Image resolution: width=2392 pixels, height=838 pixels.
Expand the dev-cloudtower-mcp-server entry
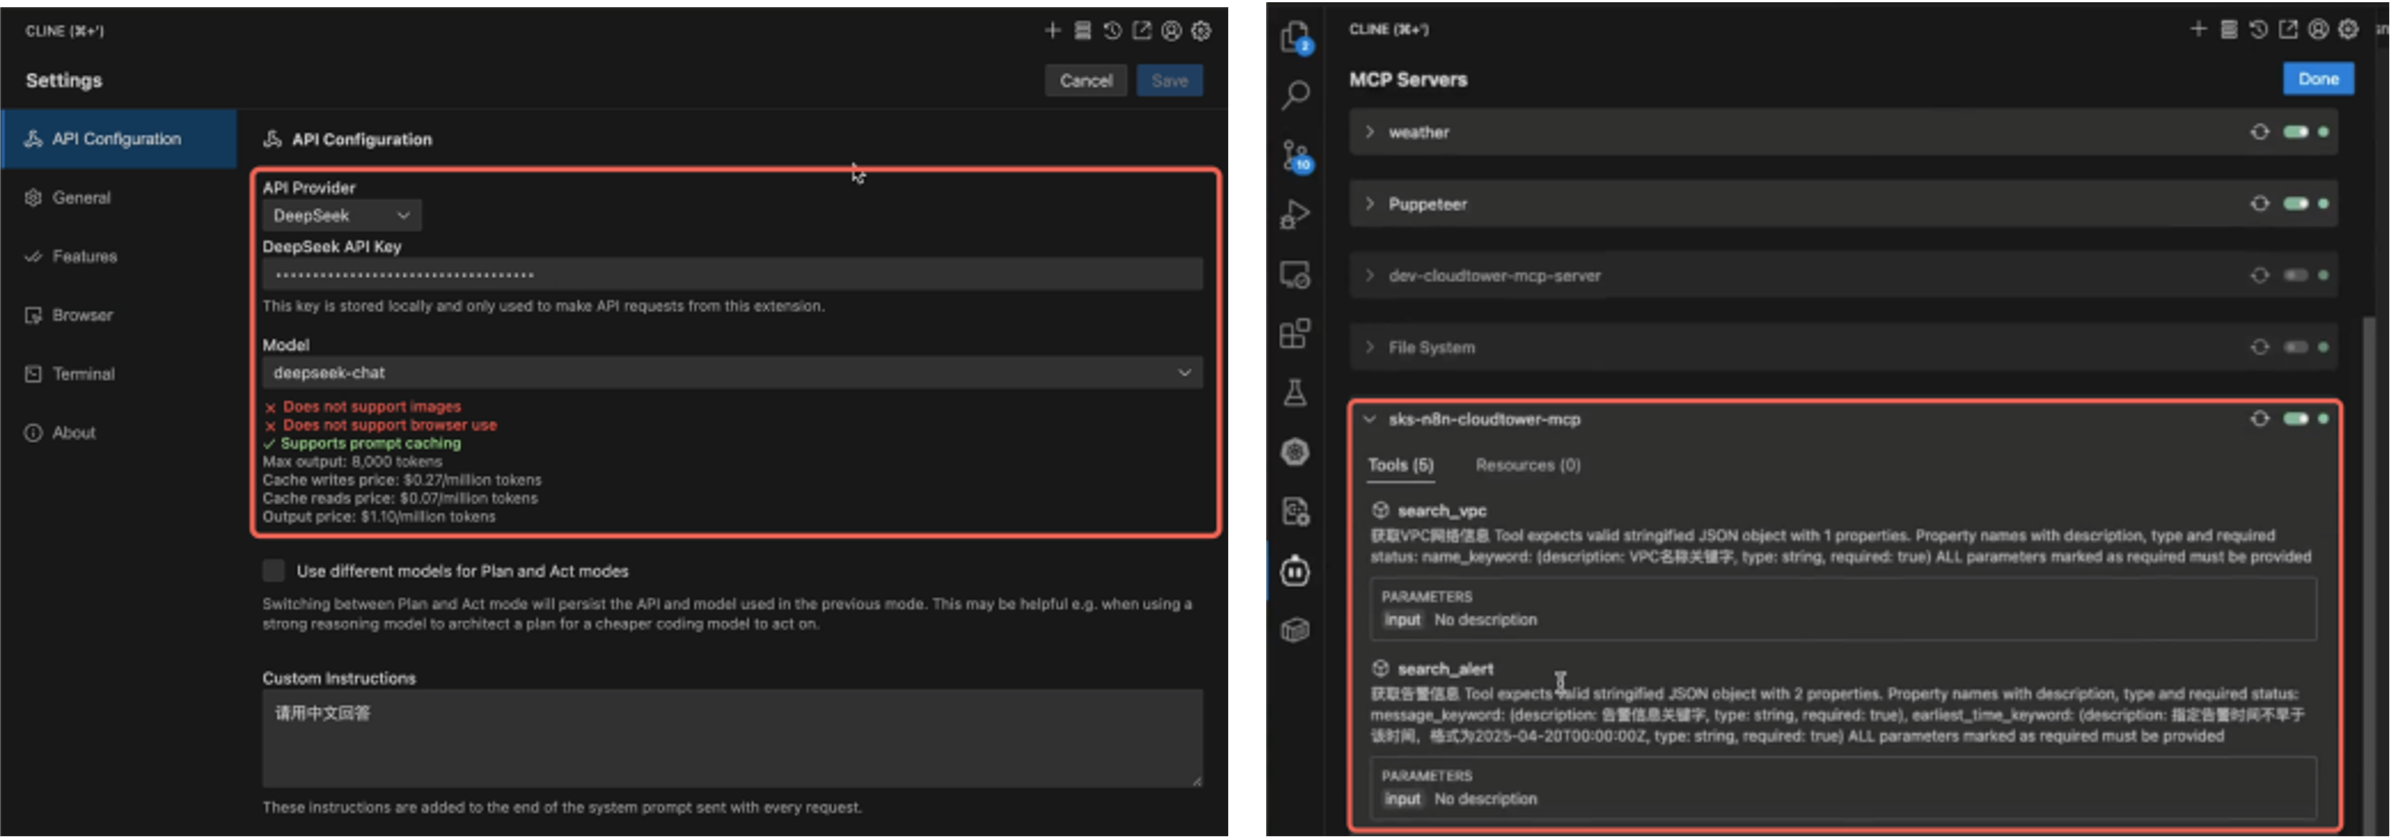[x=1370, y=275]
